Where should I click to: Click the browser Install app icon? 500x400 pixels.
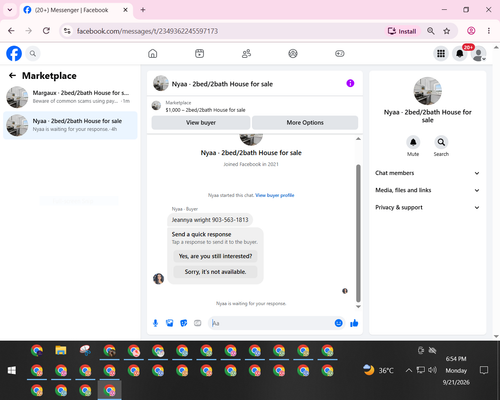(402, 31)
